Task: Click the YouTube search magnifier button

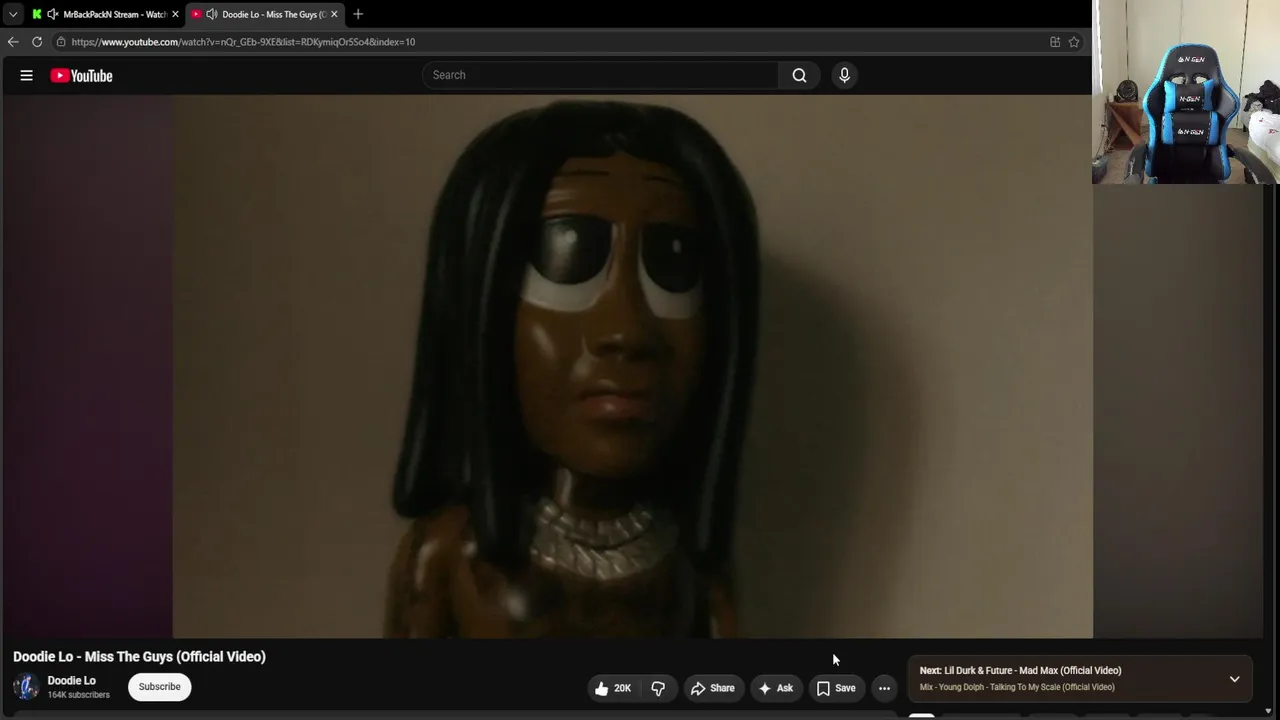Action: coord(799,75)
